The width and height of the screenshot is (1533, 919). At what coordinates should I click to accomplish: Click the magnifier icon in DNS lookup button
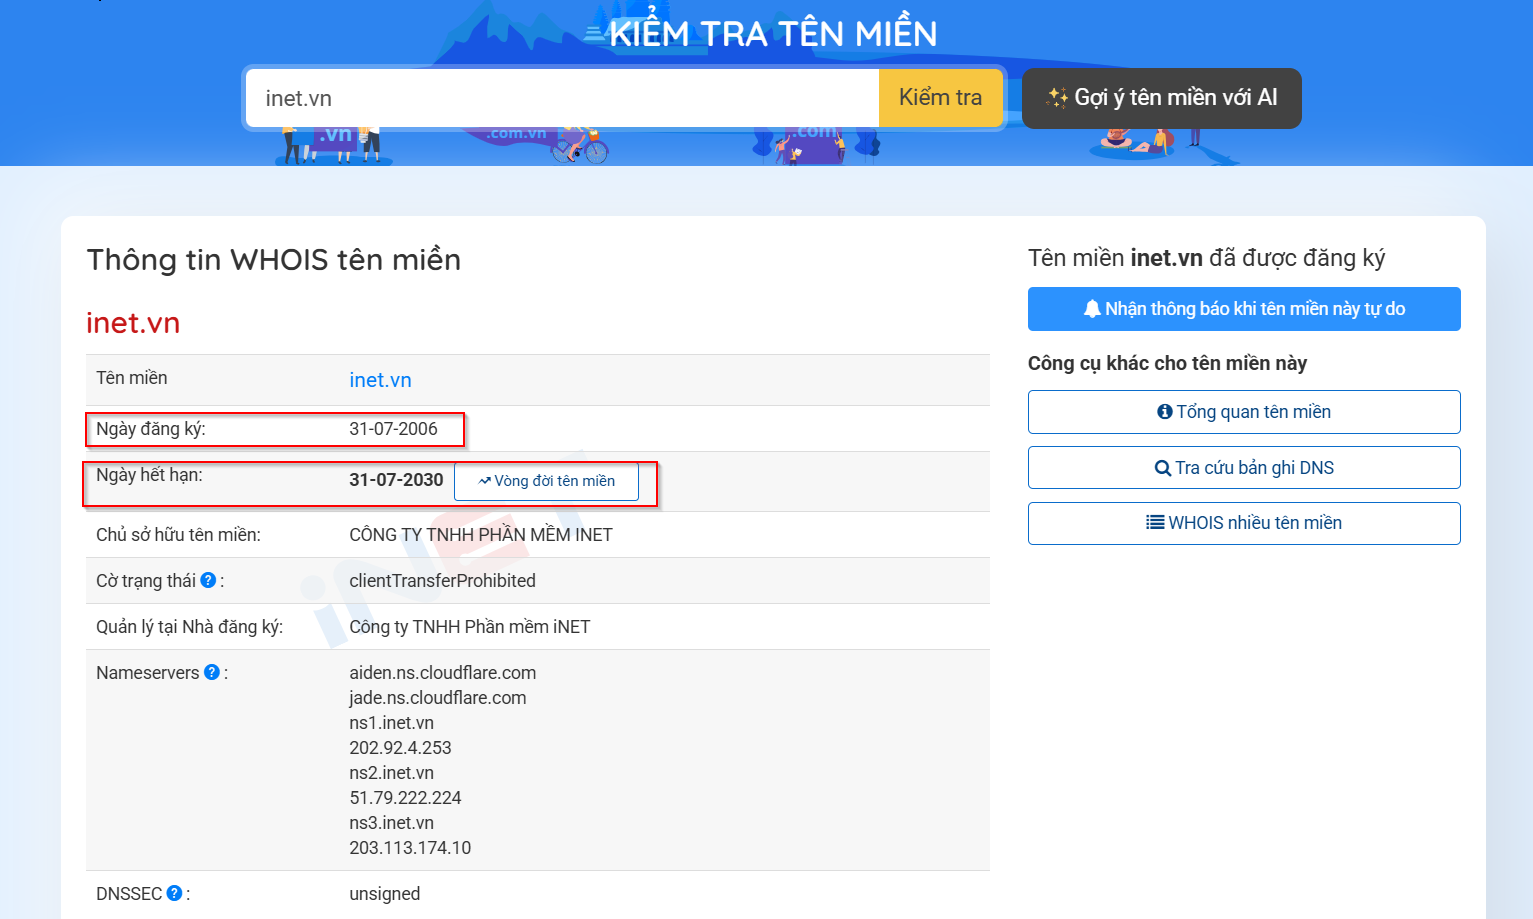pyautogui.click(x=1162, y=468)
